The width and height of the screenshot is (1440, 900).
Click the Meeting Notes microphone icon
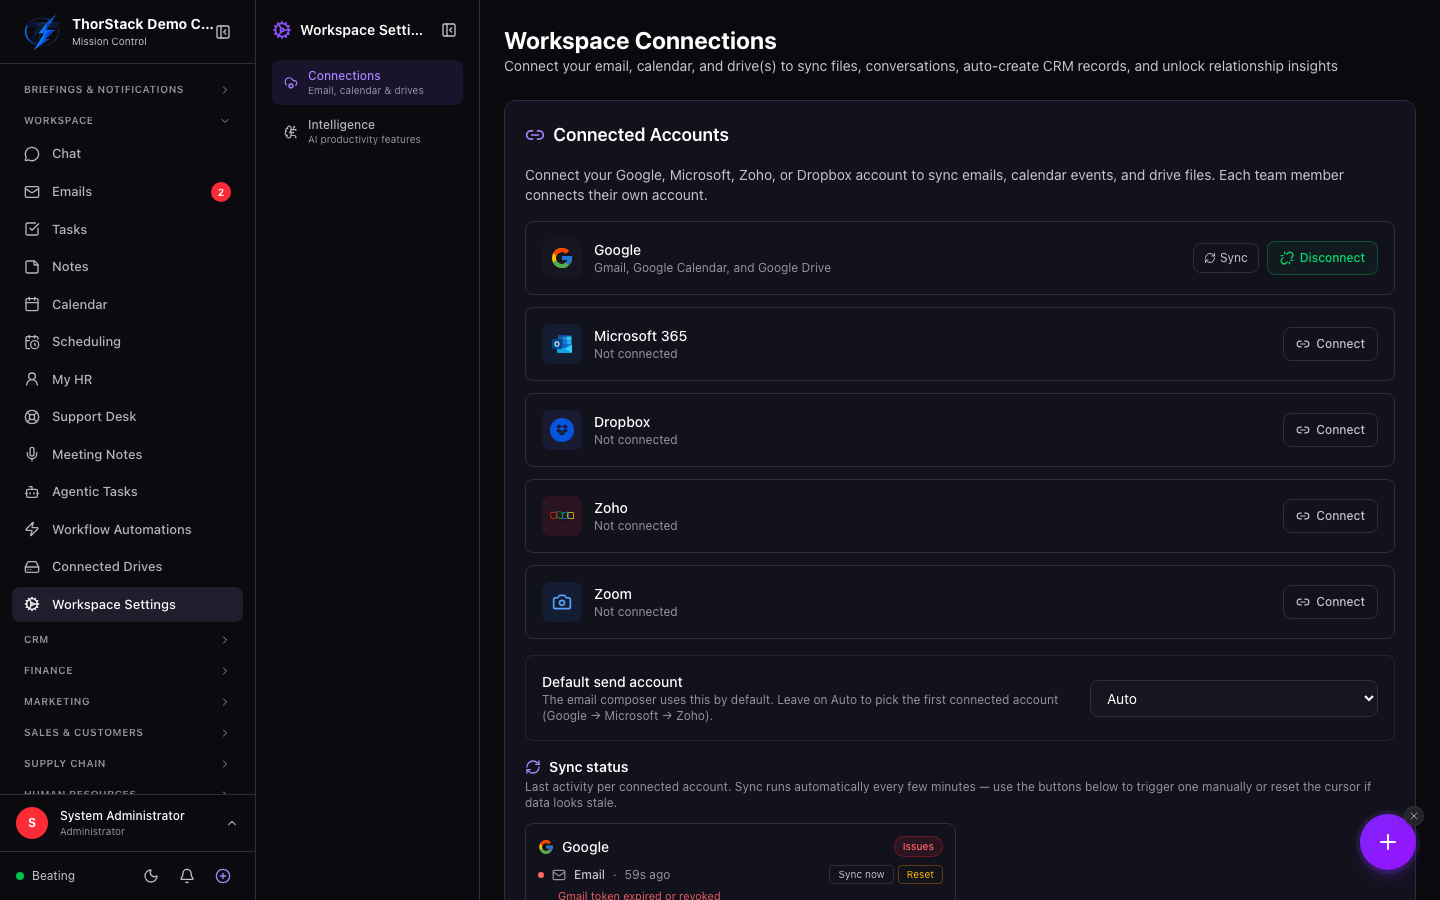[32, 454]
